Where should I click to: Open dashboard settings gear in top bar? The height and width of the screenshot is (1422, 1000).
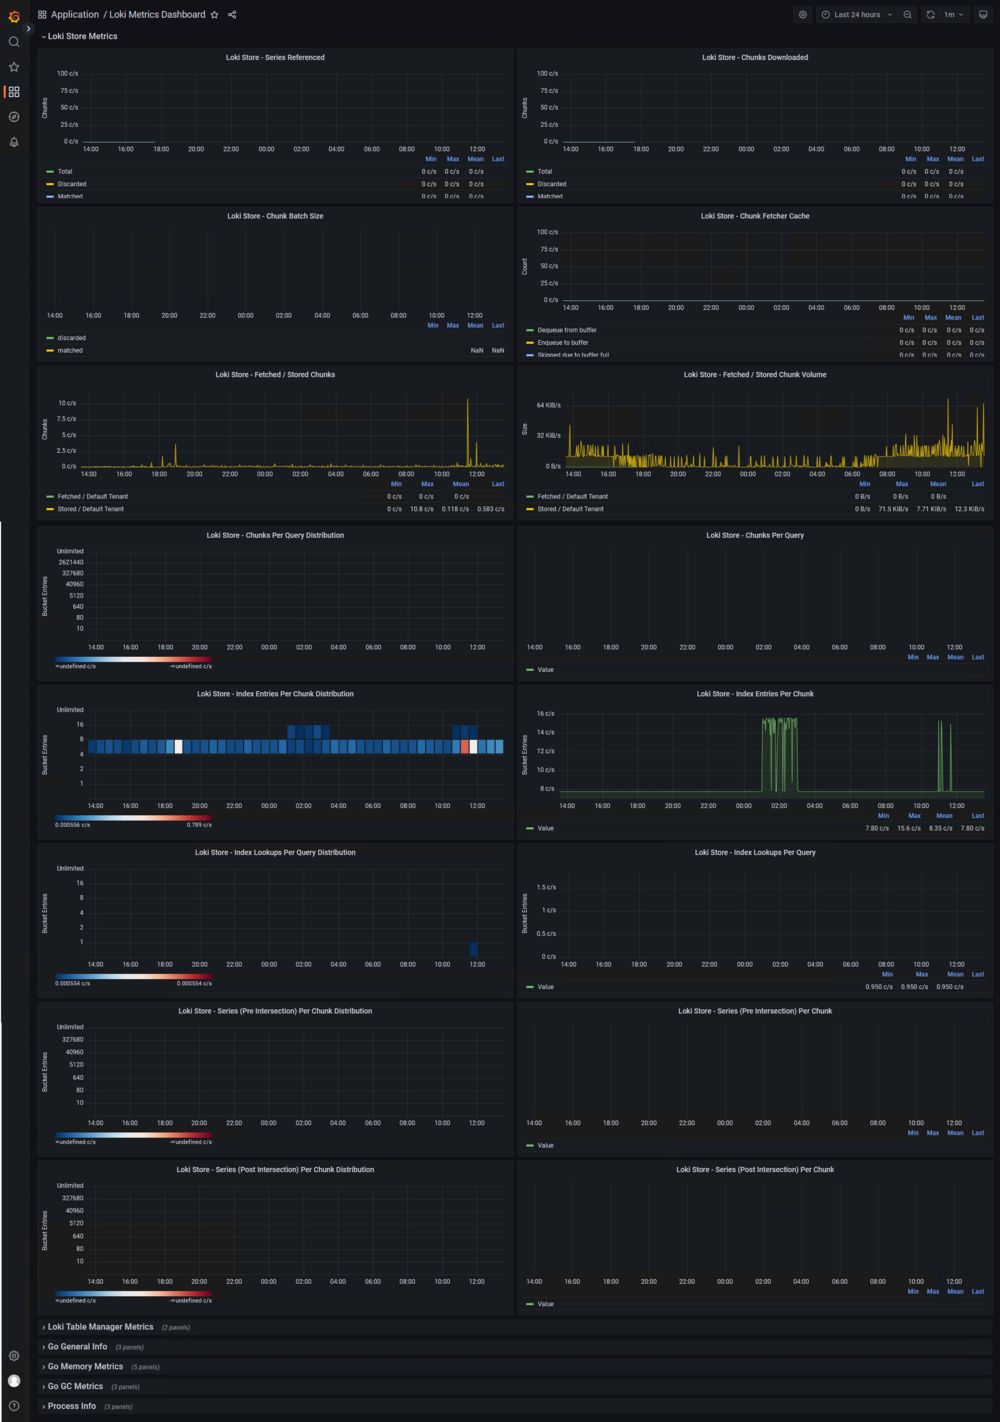click(802, 15)
